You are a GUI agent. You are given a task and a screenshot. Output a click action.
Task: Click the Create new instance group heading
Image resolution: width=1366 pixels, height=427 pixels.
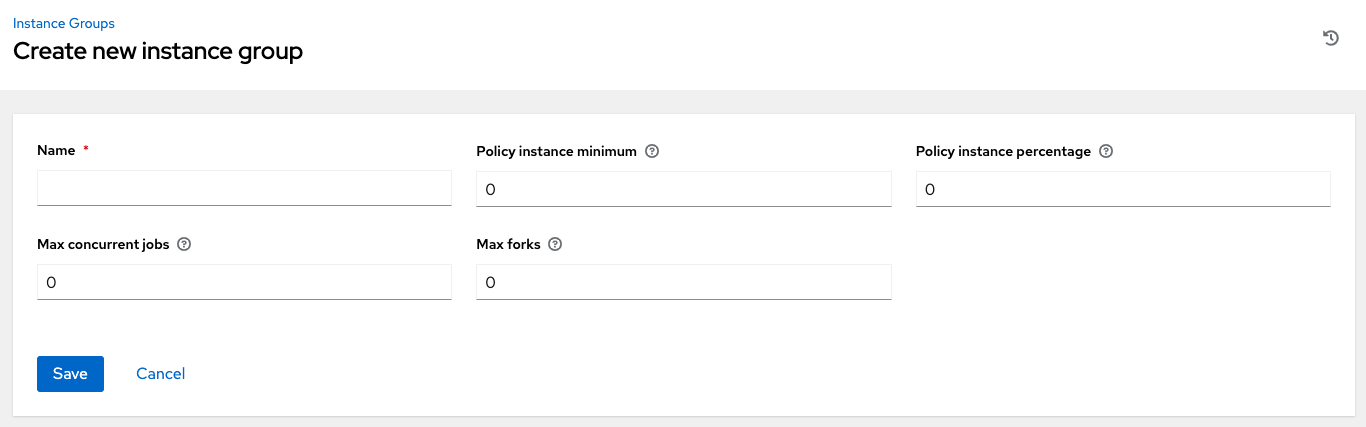pyautogui.click(x=158, y=51)
